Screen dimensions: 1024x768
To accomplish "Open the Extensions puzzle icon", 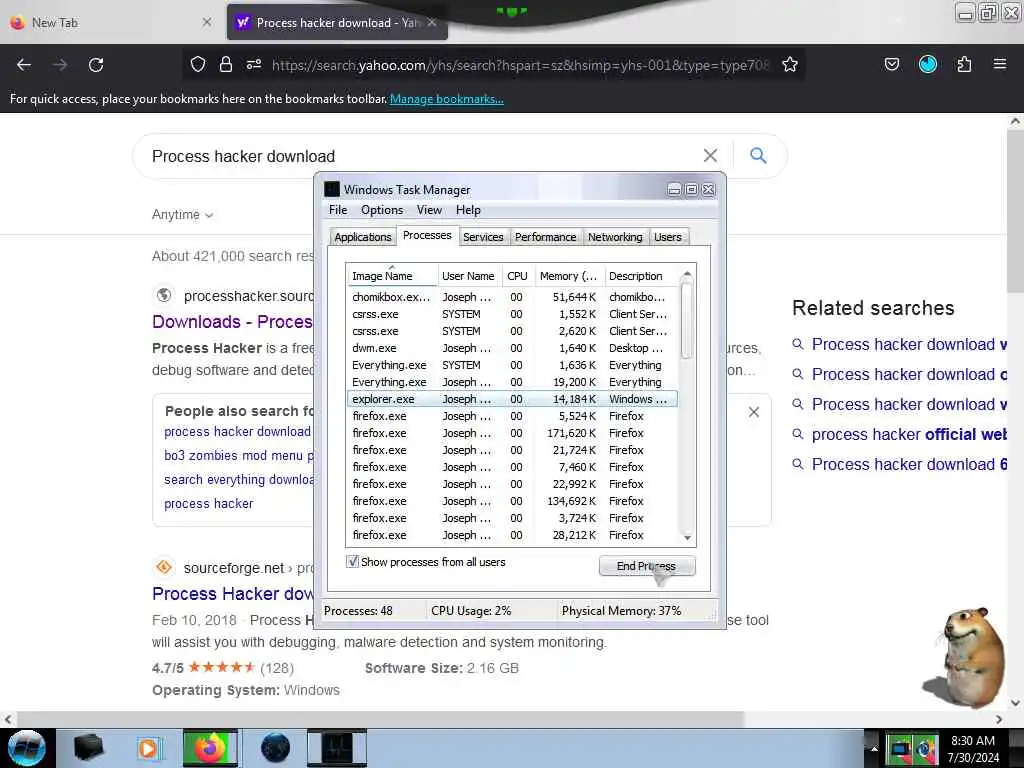I will point(964,64).
